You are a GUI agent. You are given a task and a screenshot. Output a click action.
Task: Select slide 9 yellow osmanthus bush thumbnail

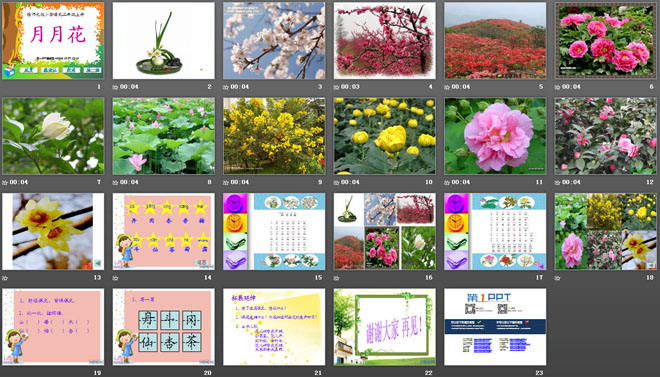pyautogui.click(x=274, y=136)
